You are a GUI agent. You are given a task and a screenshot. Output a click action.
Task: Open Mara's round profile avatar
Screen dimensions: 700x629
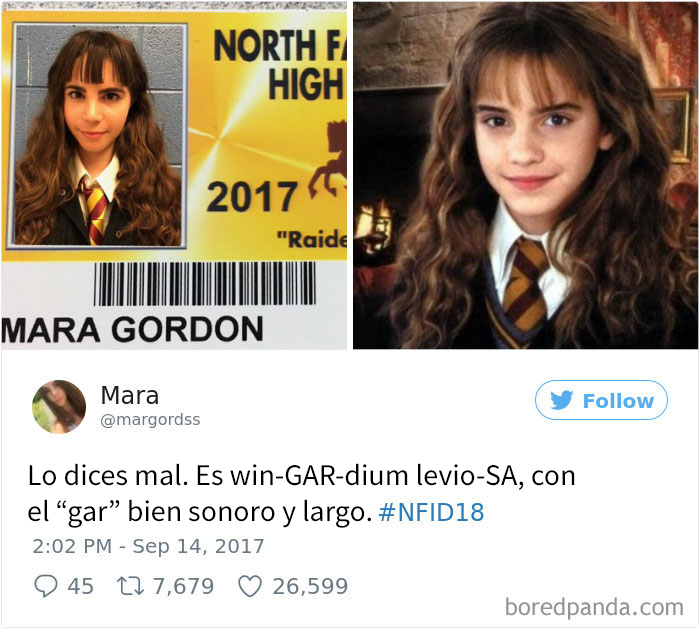[59, 407]
